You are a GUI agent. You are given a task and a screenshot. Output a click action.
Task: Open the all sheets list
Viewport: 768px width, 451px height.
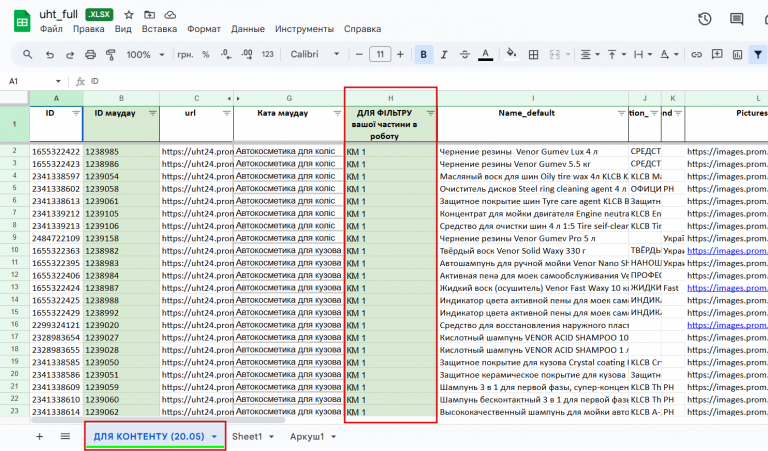(65, 436)
